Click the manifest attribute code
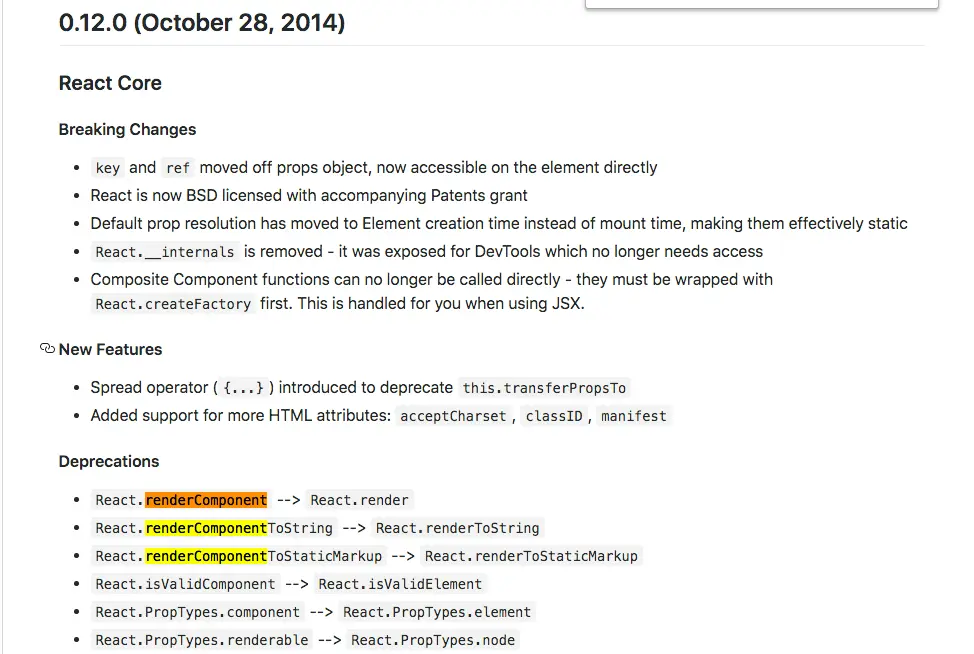Screen dimensions: 974x654 coord(634,416)
